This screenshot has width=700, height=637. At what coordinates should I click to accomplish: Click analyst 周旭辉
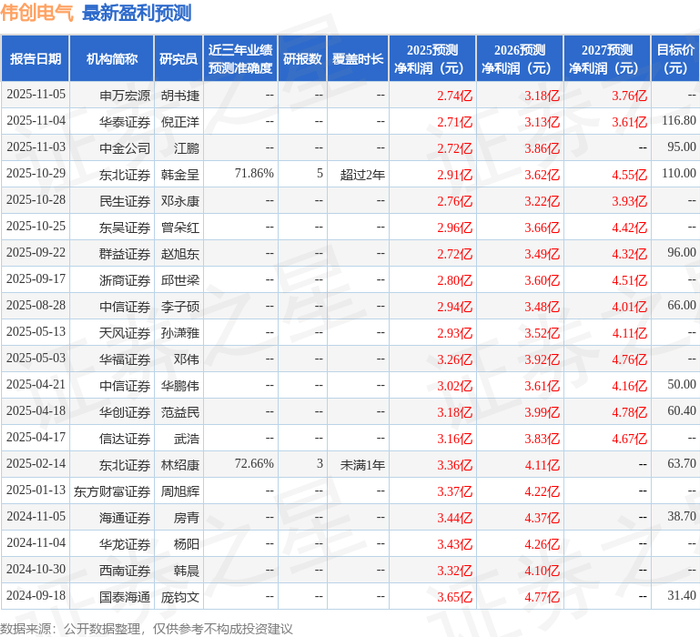(x=180, y=491)
